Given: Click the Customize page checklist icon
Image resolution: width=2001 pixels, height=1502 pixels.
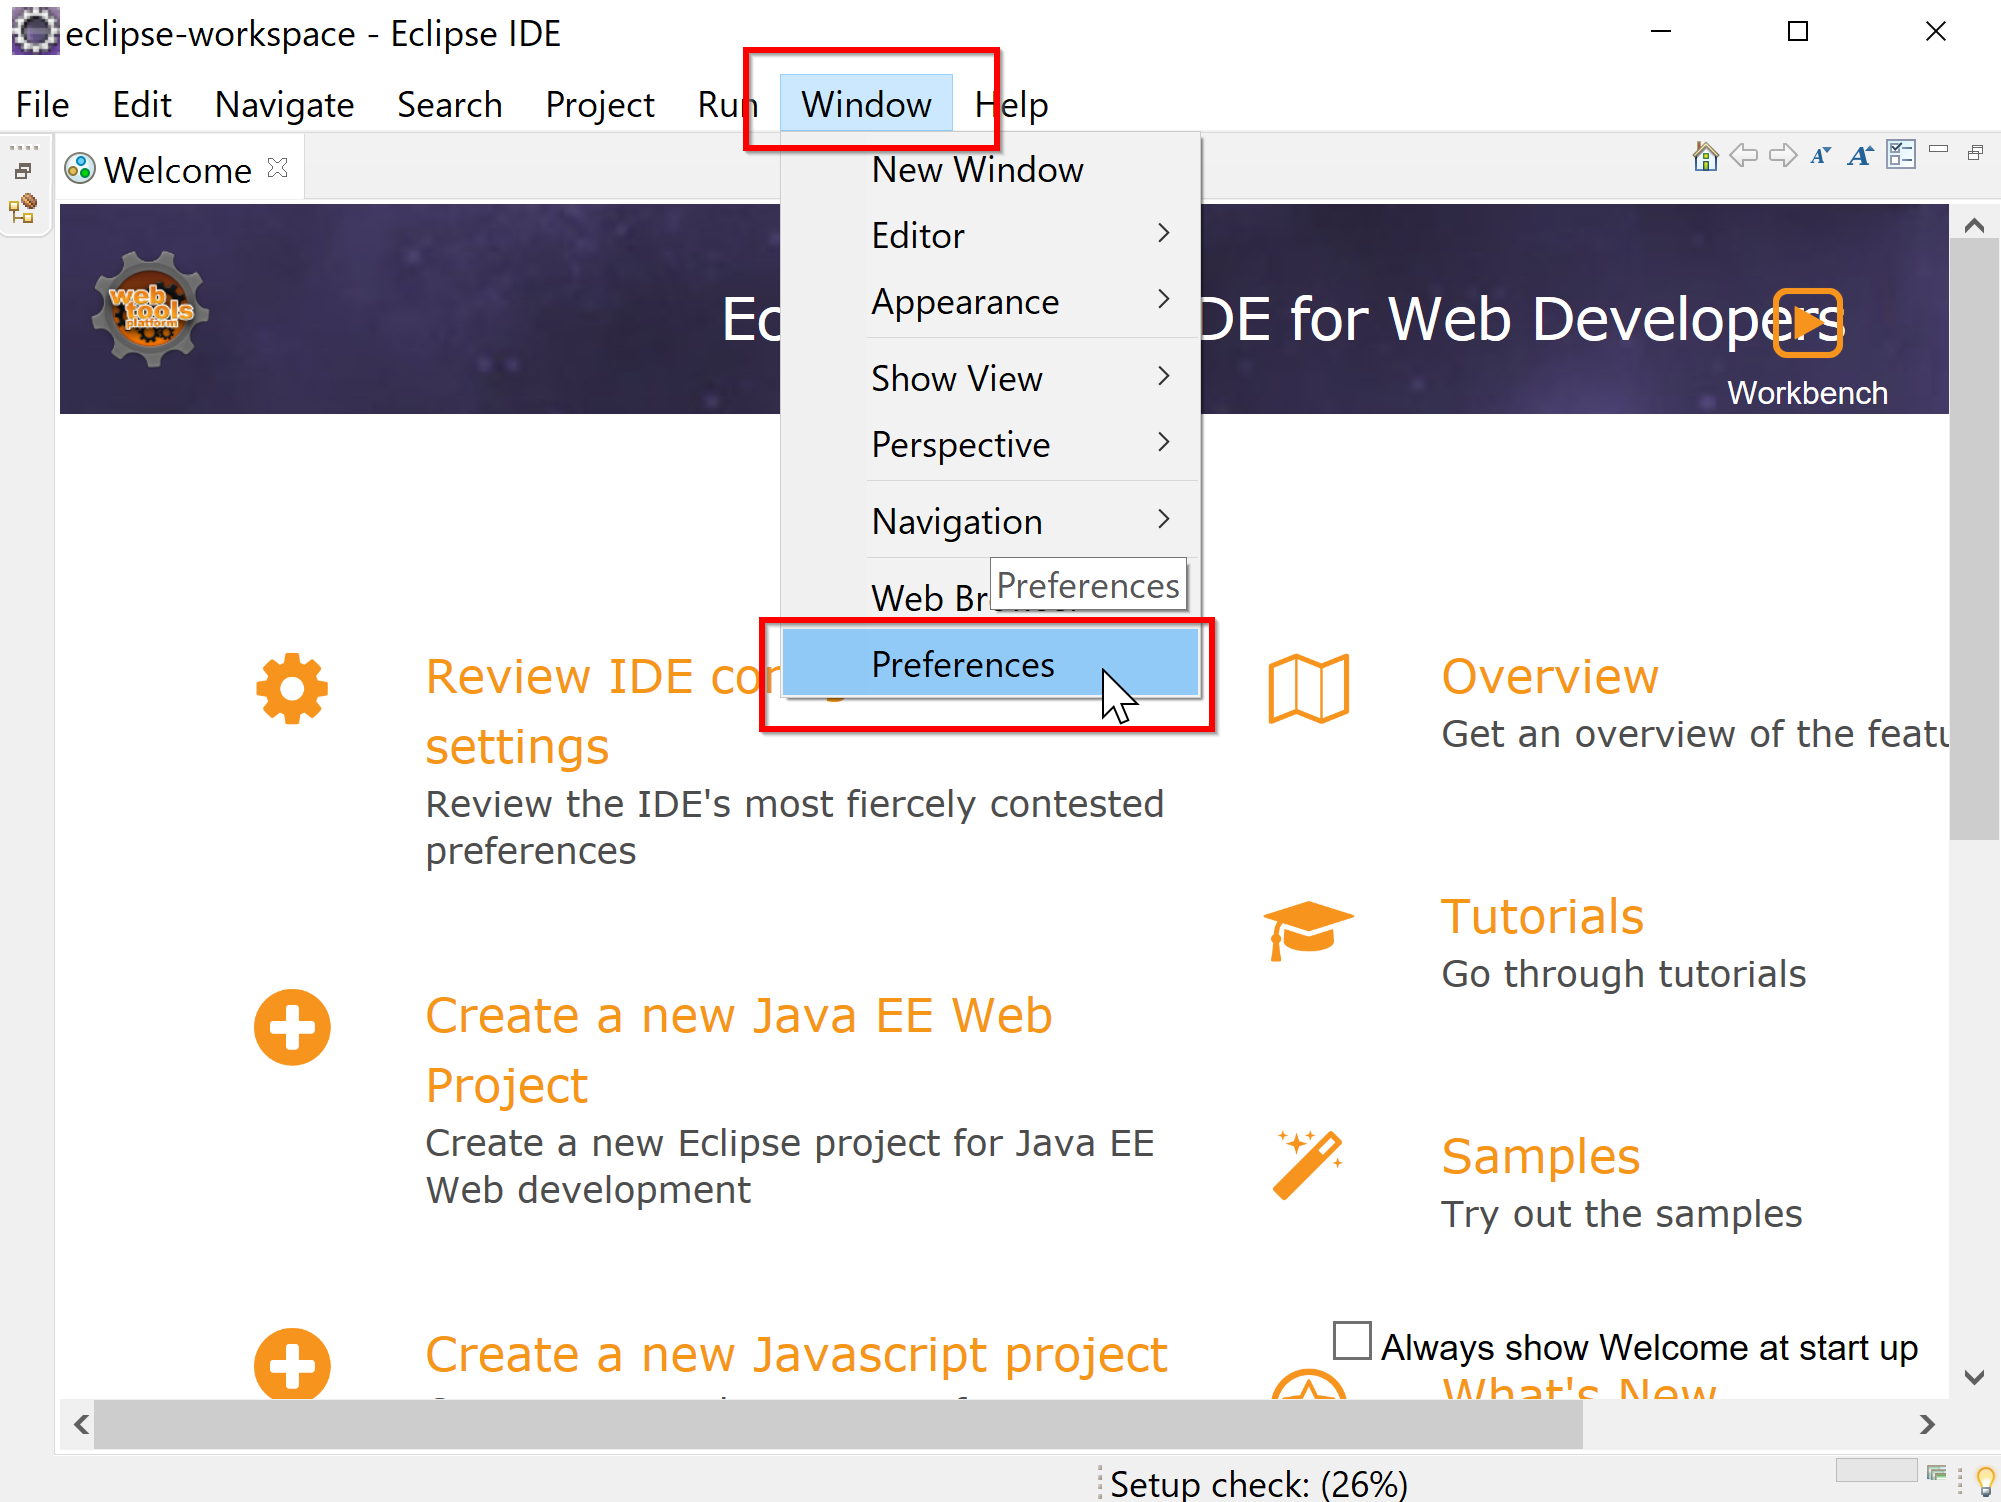Looking at the screenshot, I should tap(1900, 155).
